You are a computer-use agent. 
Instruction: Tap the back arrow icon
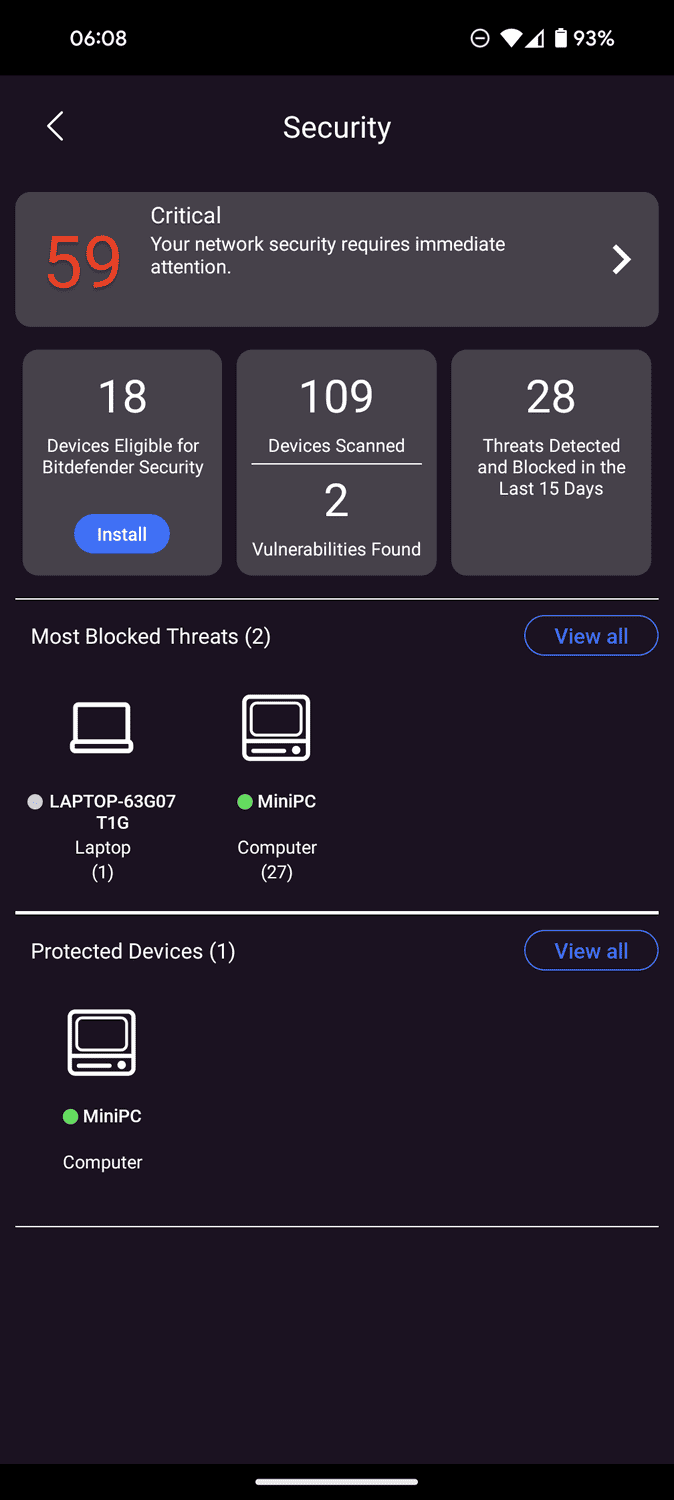pos(55,127)
